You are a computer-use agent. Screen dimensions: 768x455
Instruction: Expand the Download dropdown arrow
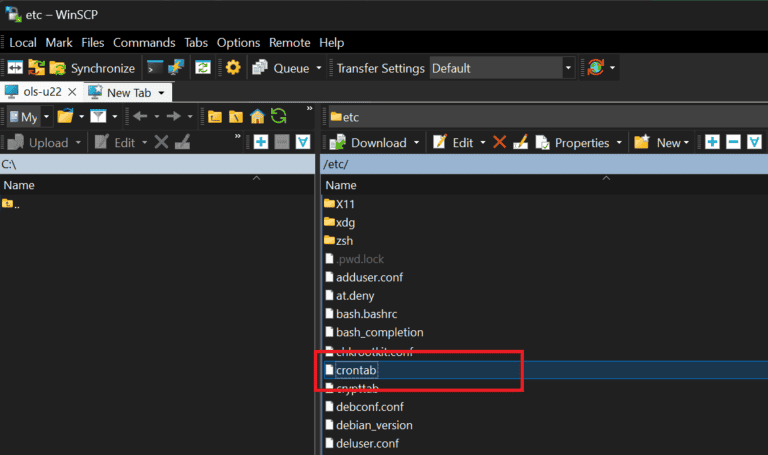pyautogui.click(x=416, y=143)
